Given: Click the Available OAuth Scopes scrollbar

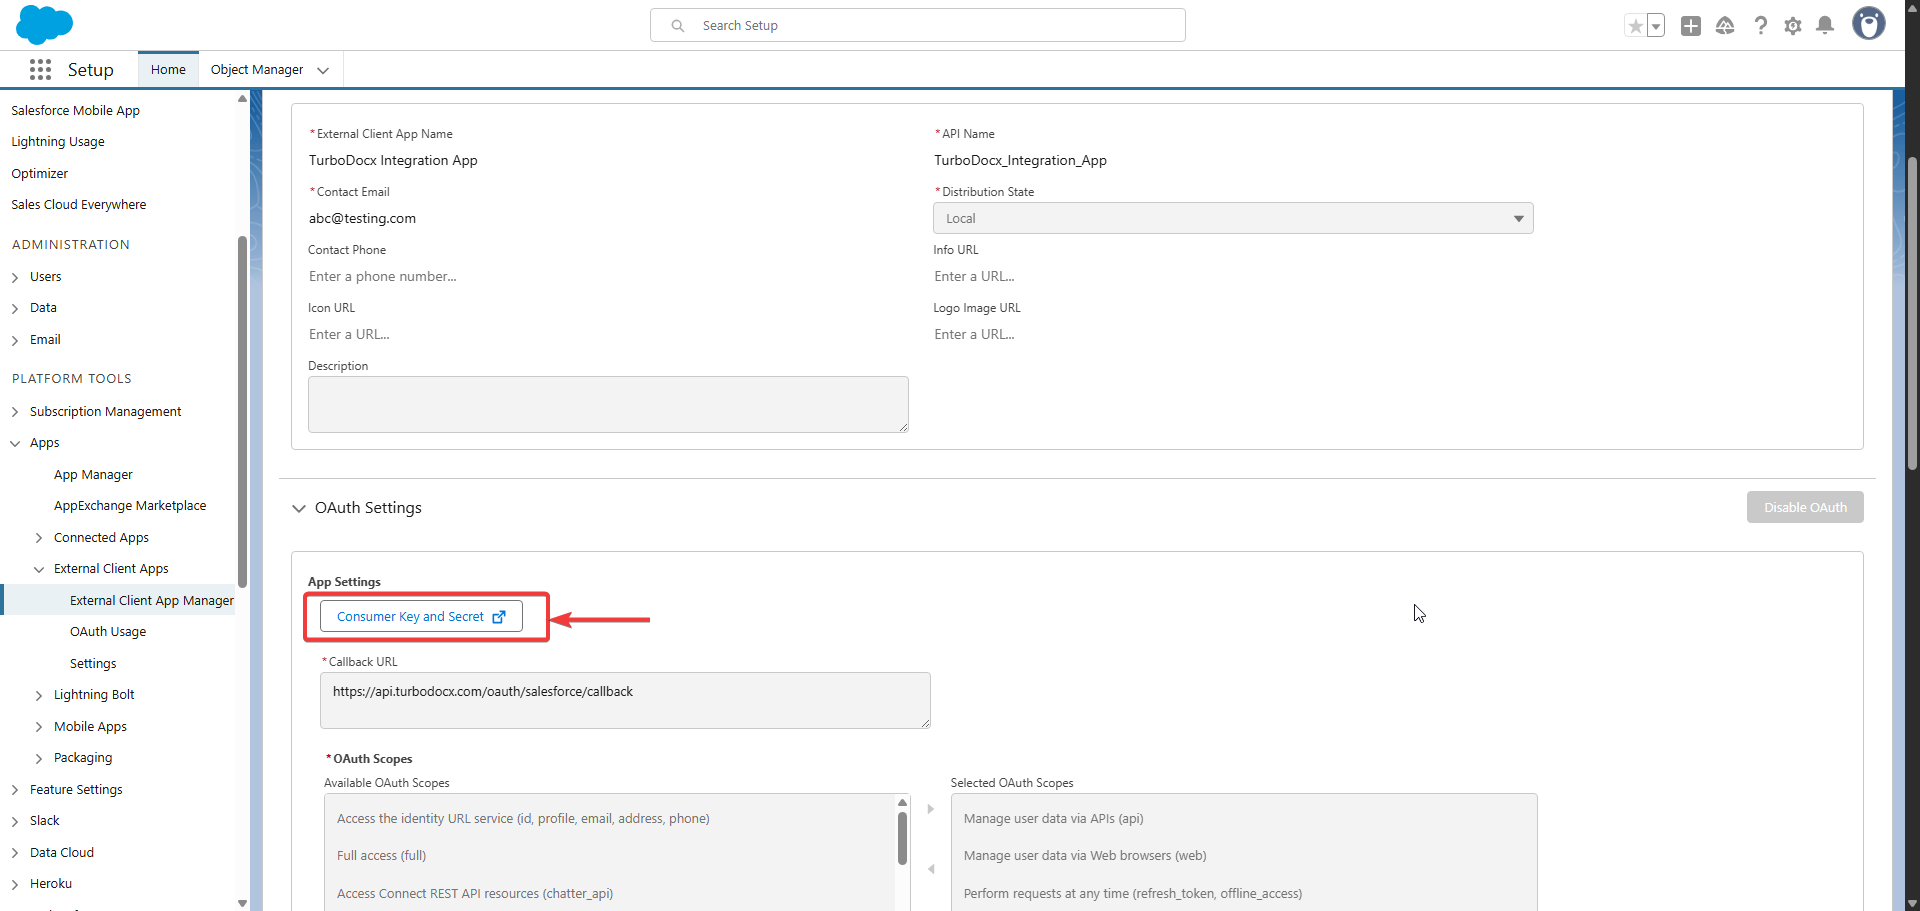Looking at the screenshot, I should pos(902,838).
